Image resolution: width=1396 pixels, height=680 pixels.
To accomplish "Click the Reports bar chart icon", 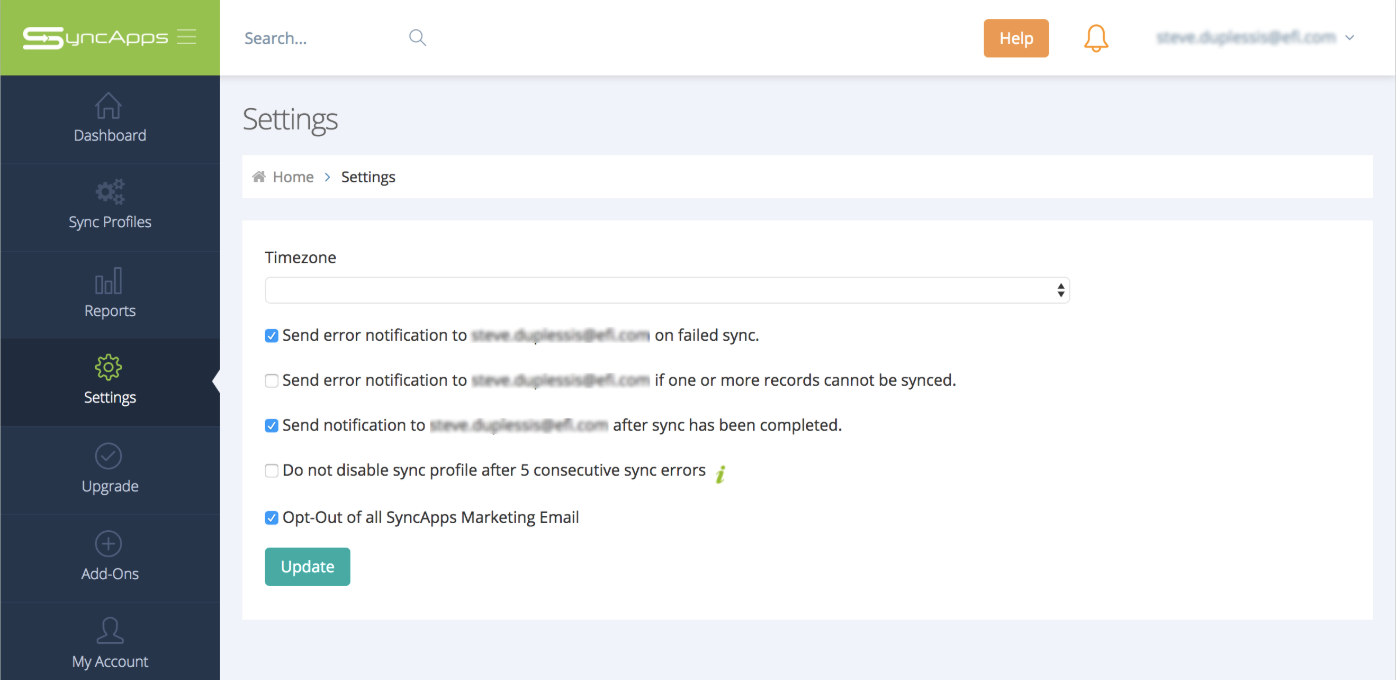I will pos(108,281).
